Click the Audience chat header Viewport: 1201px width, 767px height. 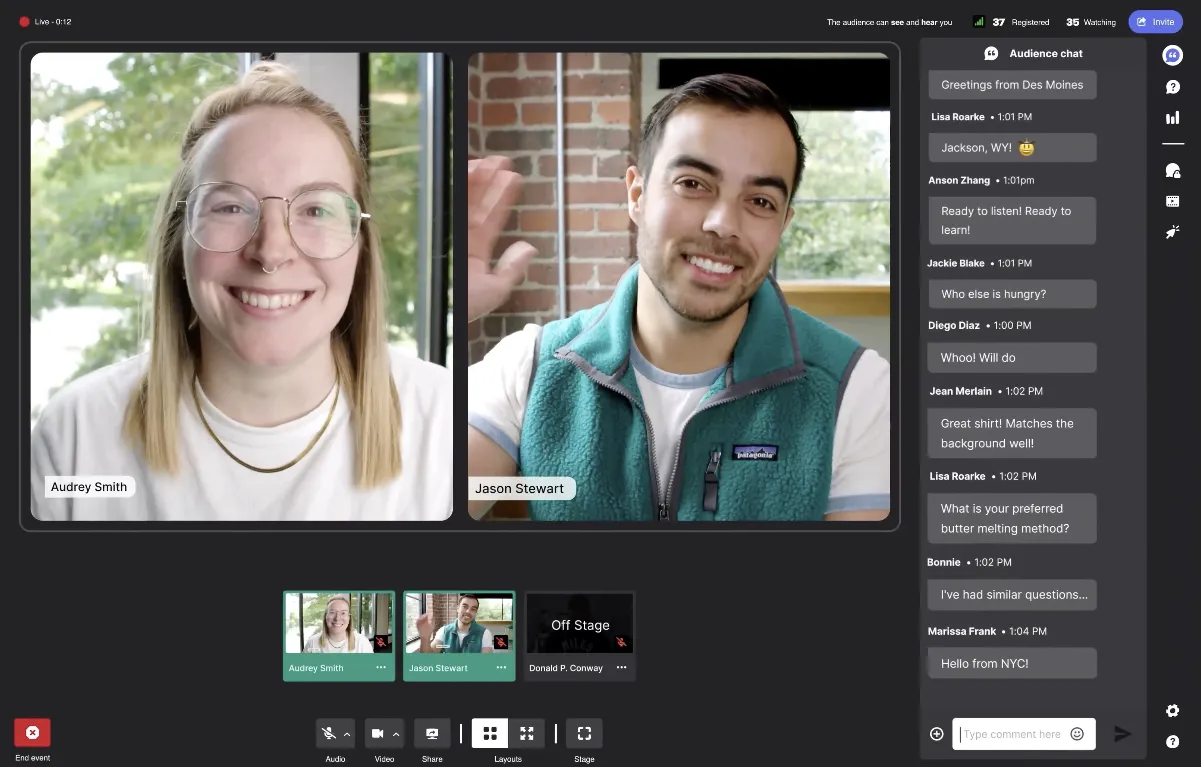[1033, 53]
